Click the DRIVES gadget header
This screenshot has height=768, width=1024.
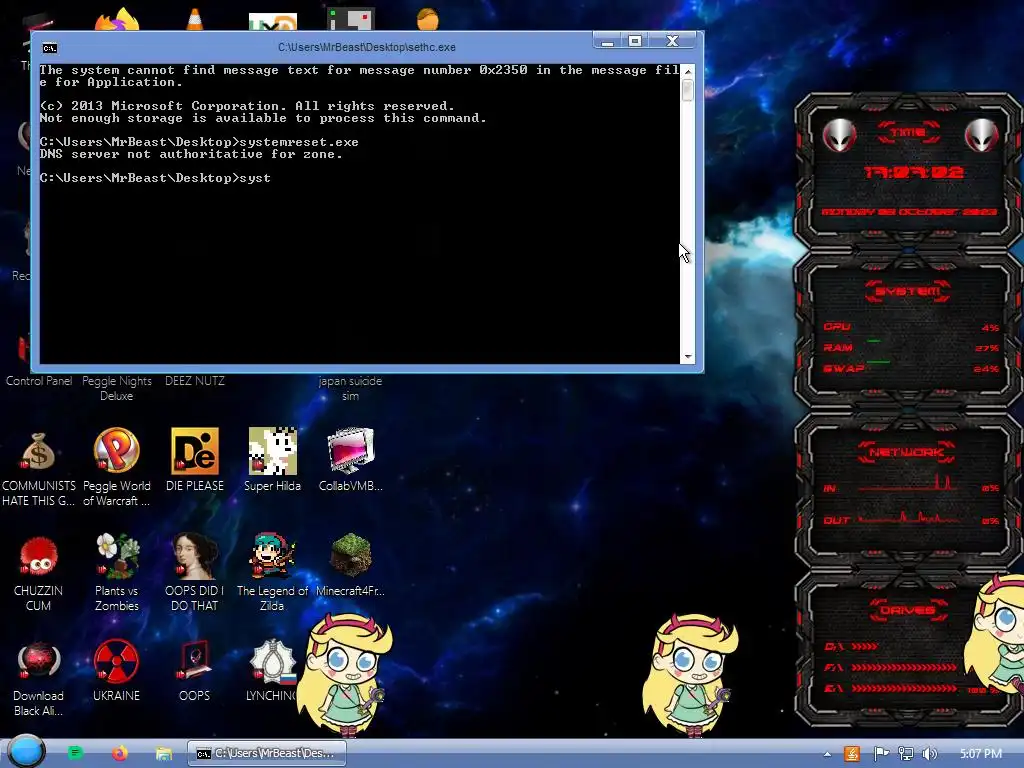tap(908, 611)
